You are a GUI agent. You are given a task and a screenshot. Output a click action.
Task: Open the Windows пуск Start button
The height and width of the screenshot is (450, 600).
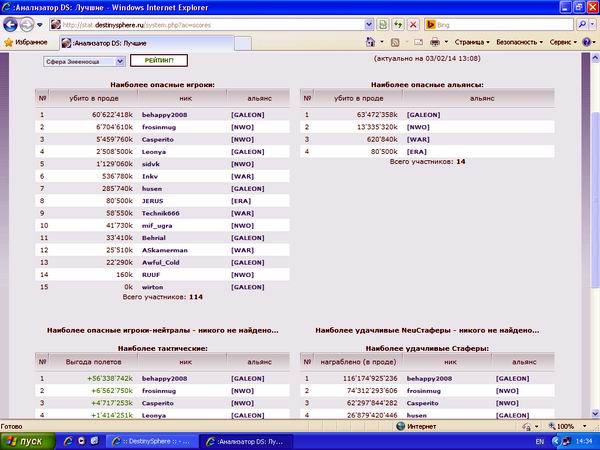25,440
